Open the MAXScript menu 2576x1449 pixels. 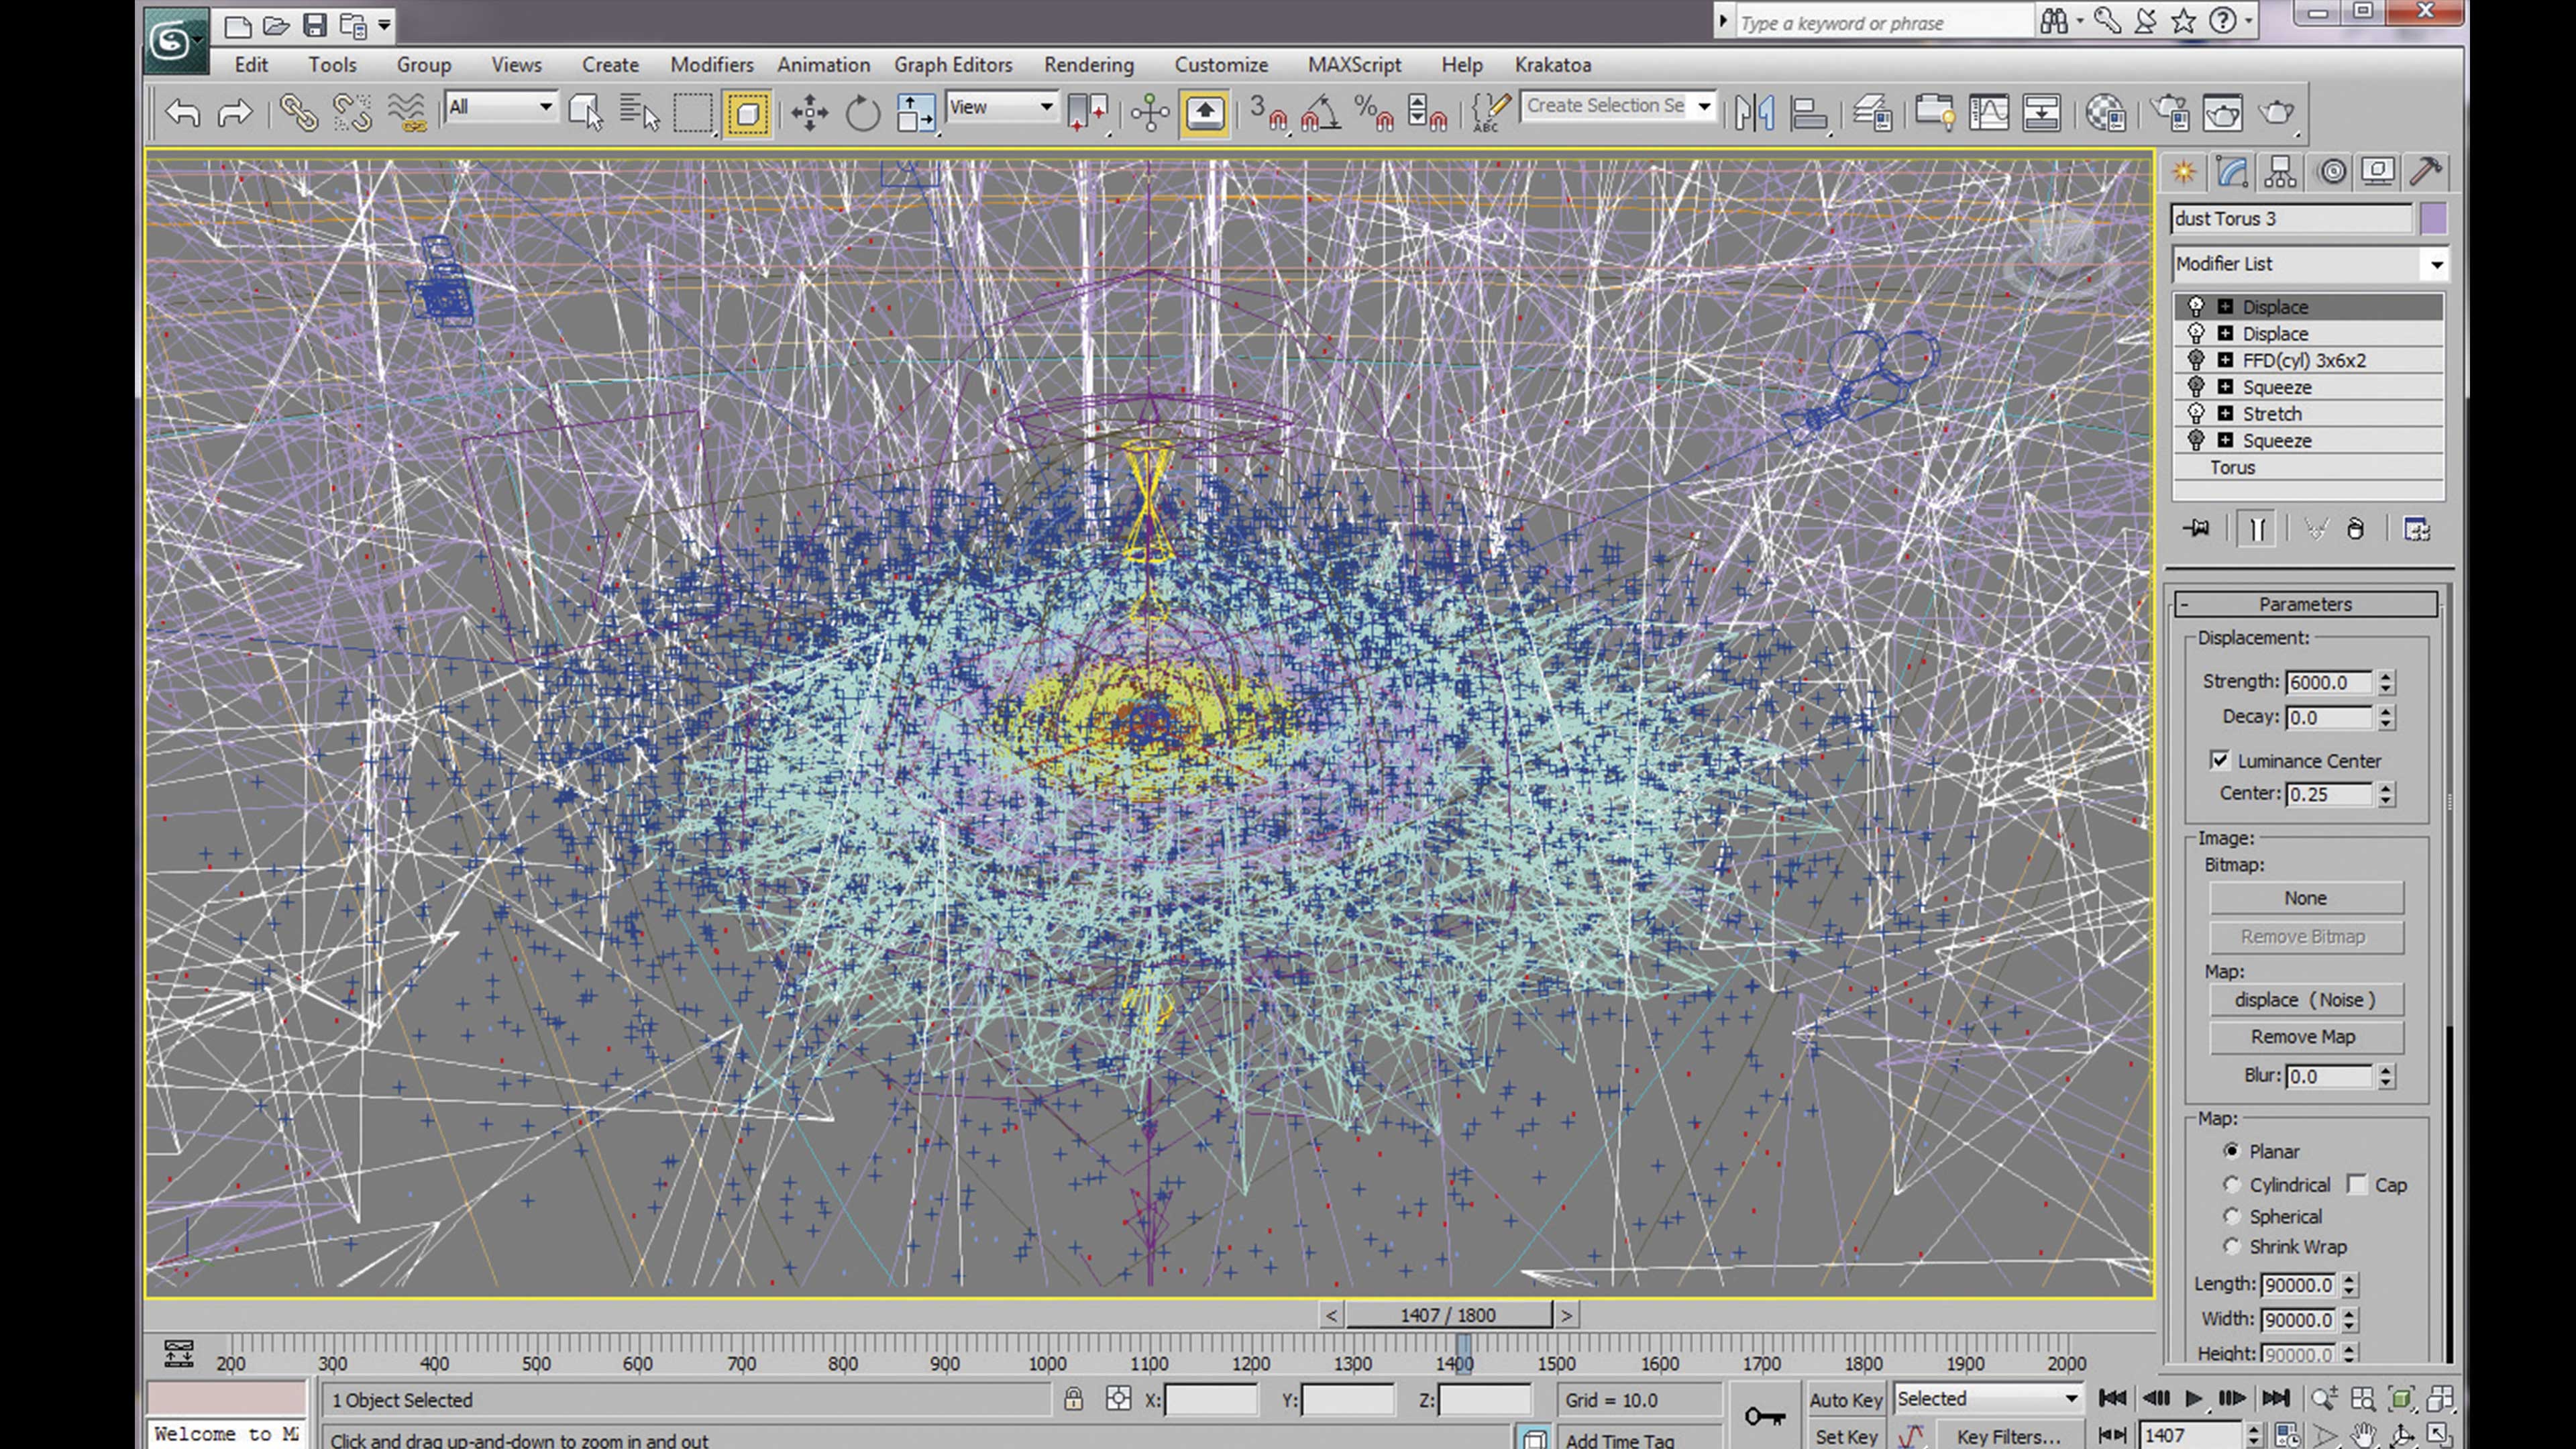(x=1354, y=65)
